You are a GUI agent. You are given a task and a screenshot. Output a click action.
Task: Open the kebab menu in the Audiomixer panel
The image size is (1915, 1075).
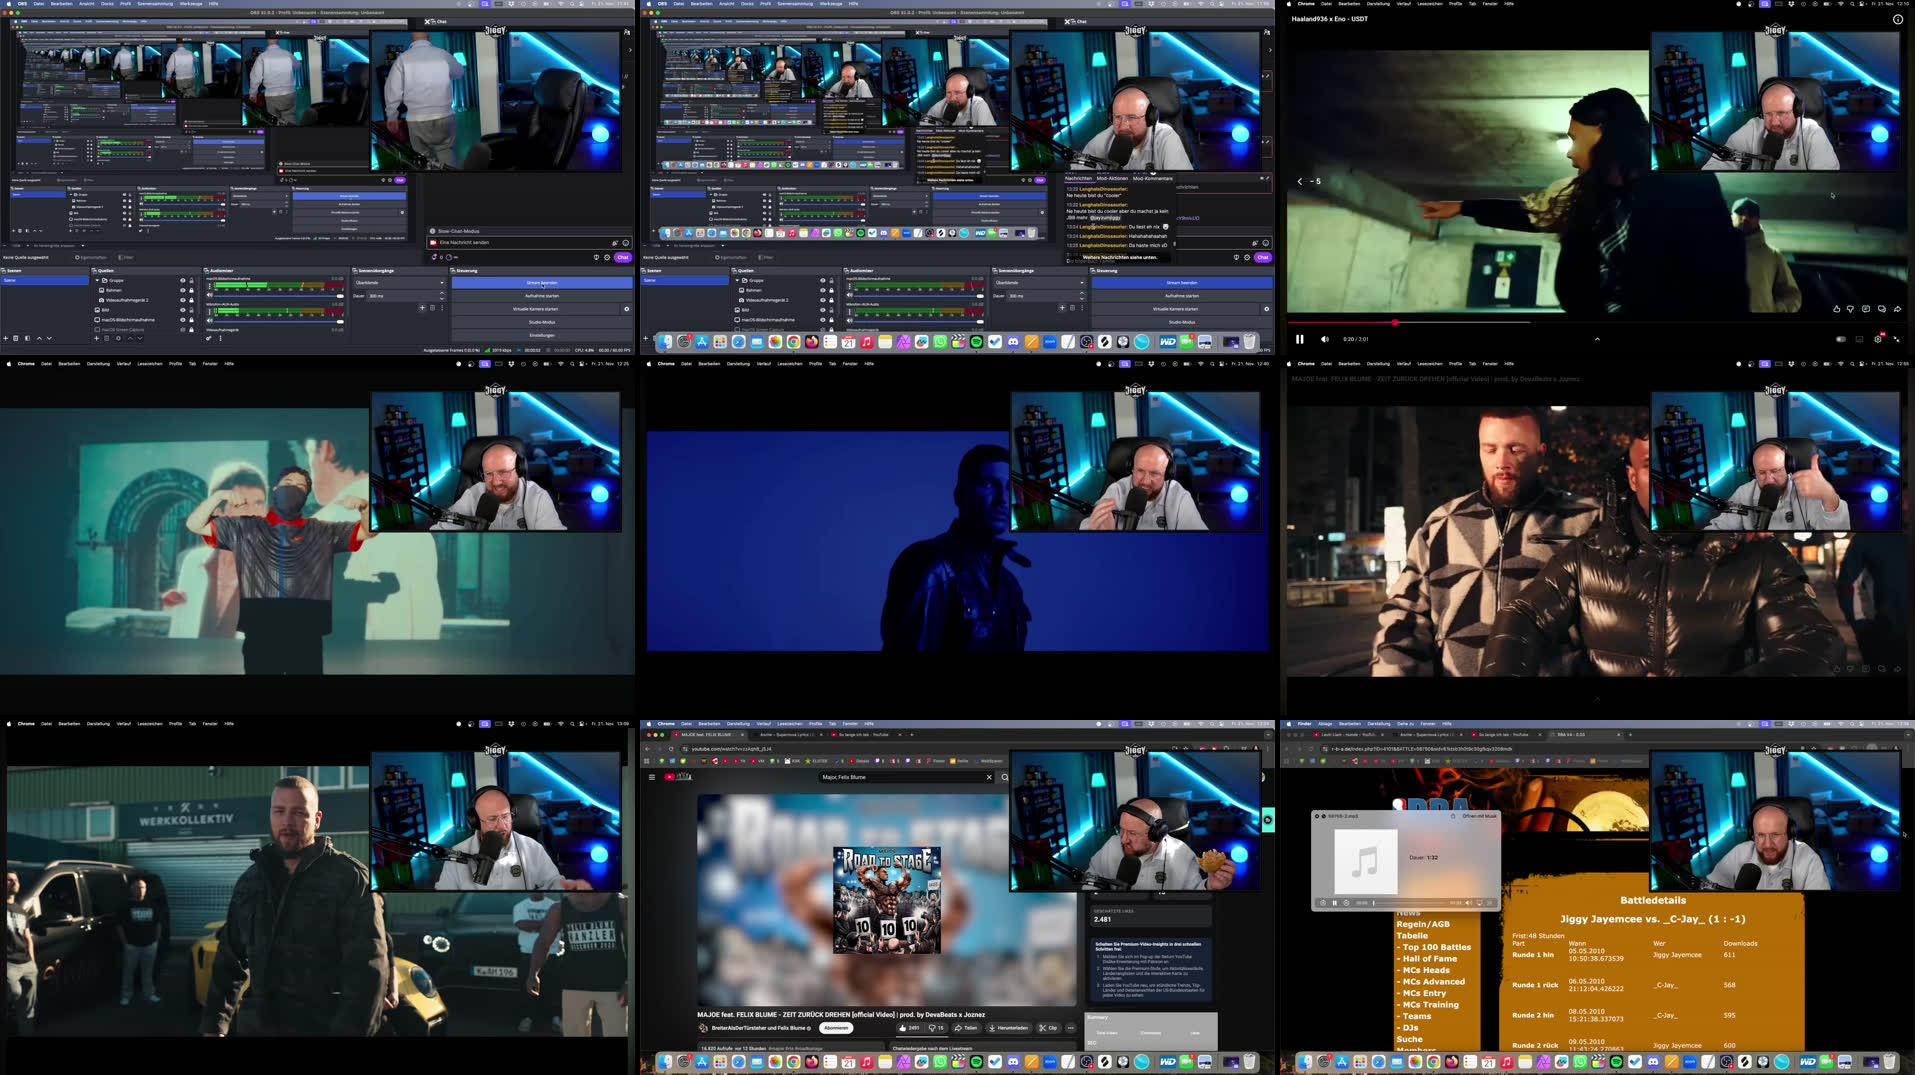coord(220,338)
